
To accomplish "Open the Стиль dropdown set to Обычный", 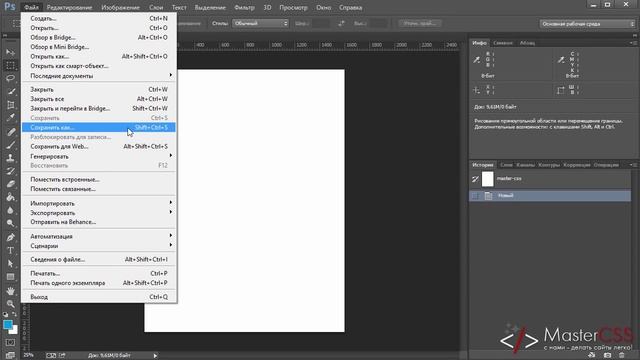I will [x=260, y=24].
